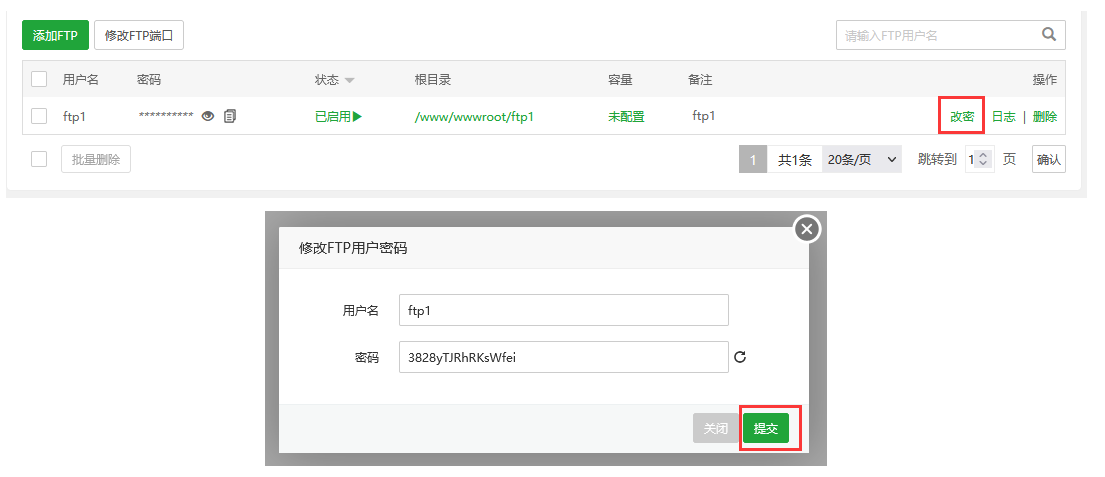The height and width of the screenshot is (477, 1105).
Task: Submit the password change with 提交
Action: [x=766, y=428]
